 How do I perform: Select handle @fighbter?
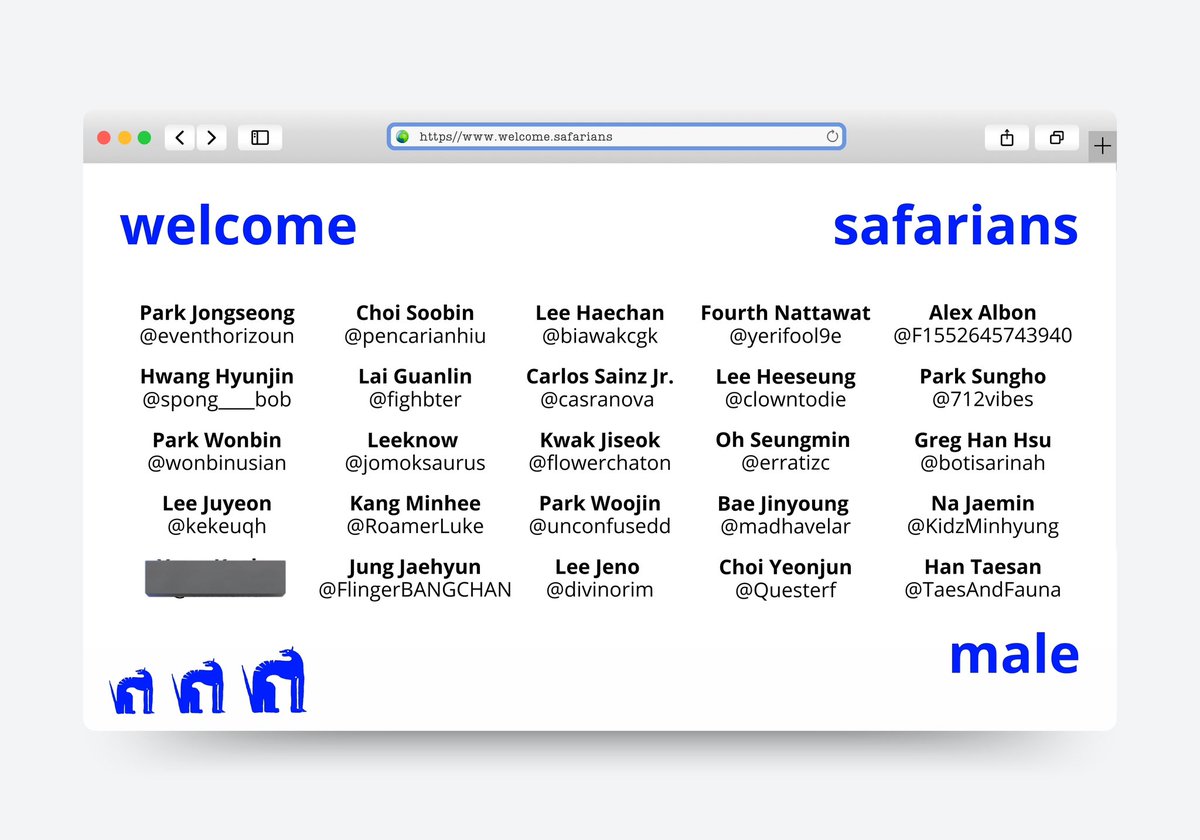tap(415, 400)
